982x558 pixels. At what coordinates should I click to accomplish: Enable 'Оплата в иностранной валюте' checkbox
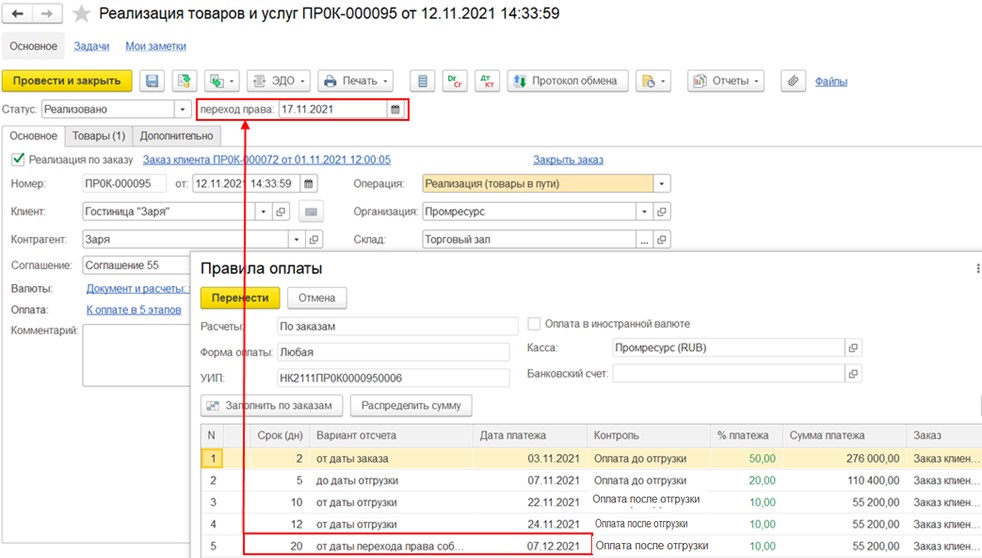click(535, 324)
